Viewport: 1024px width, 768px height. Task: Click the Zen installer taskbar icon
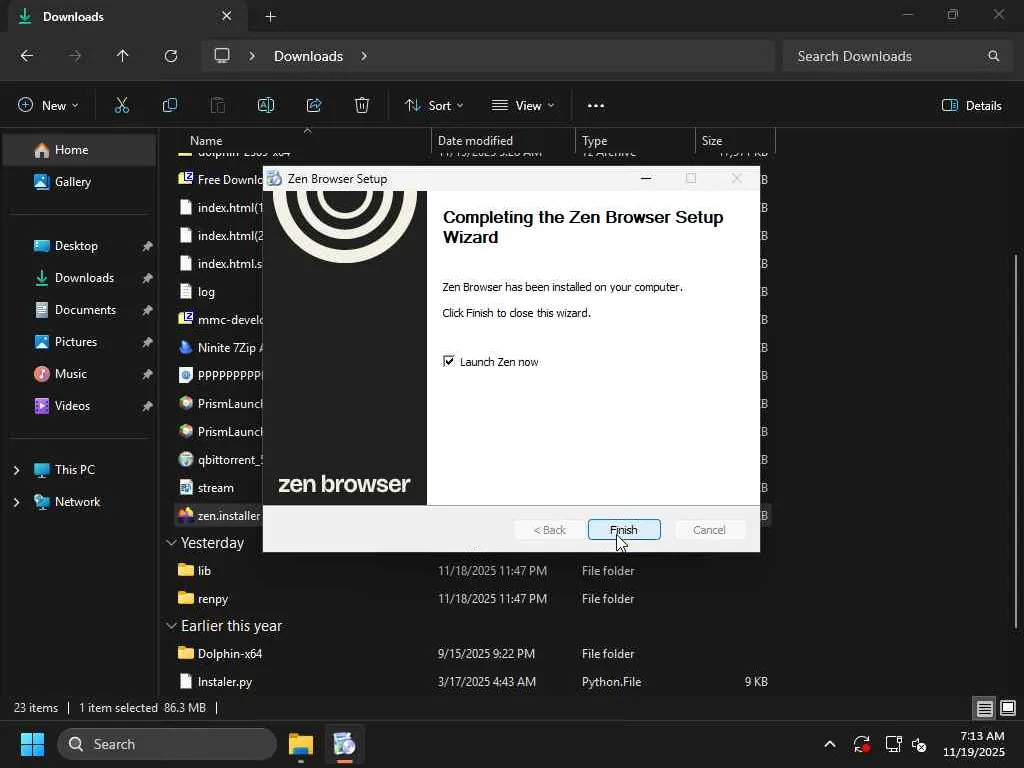(x=344, y=744)
